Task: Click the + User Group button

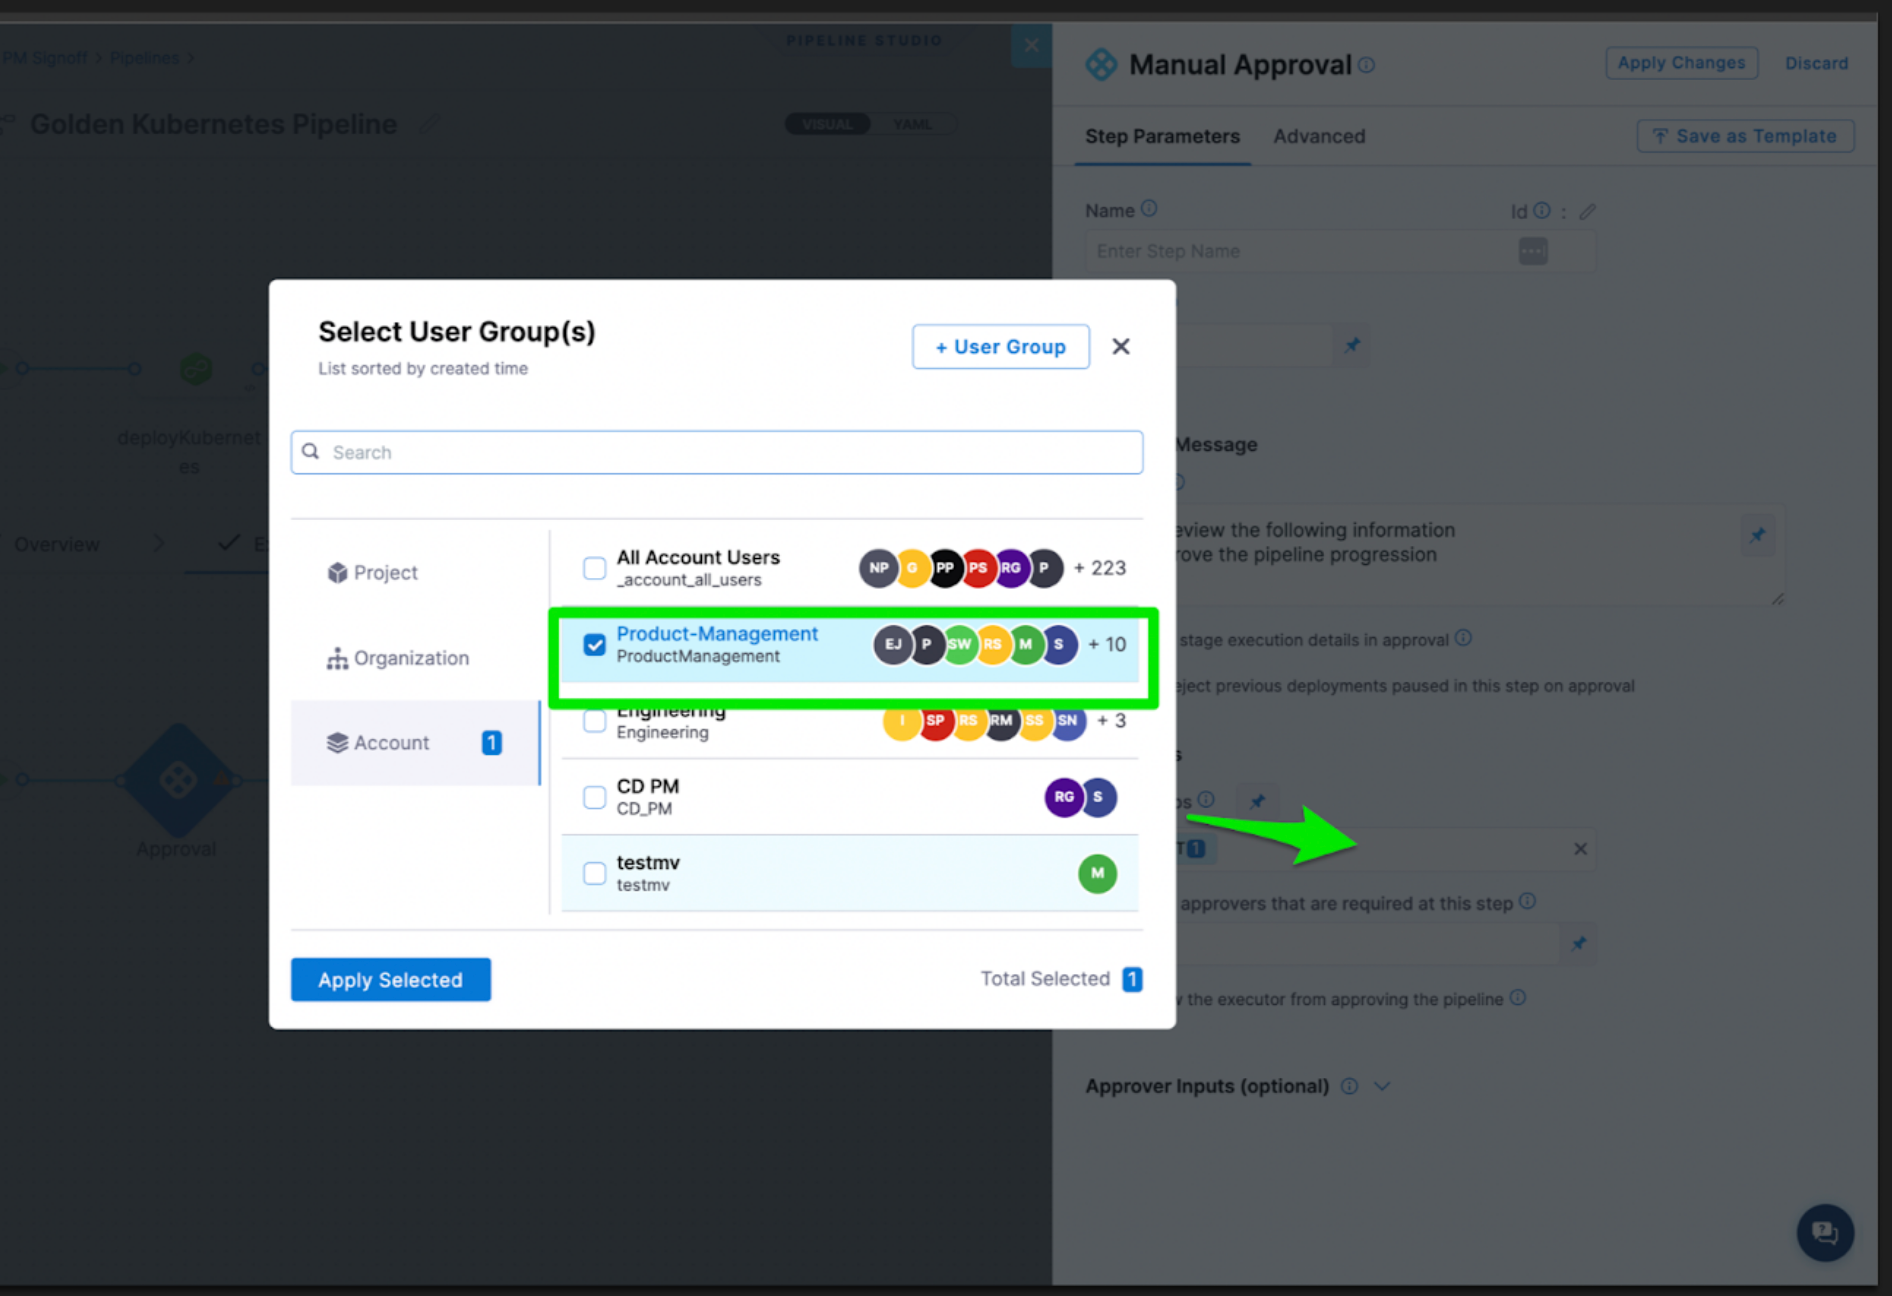Action: (x=1000, y=347)
